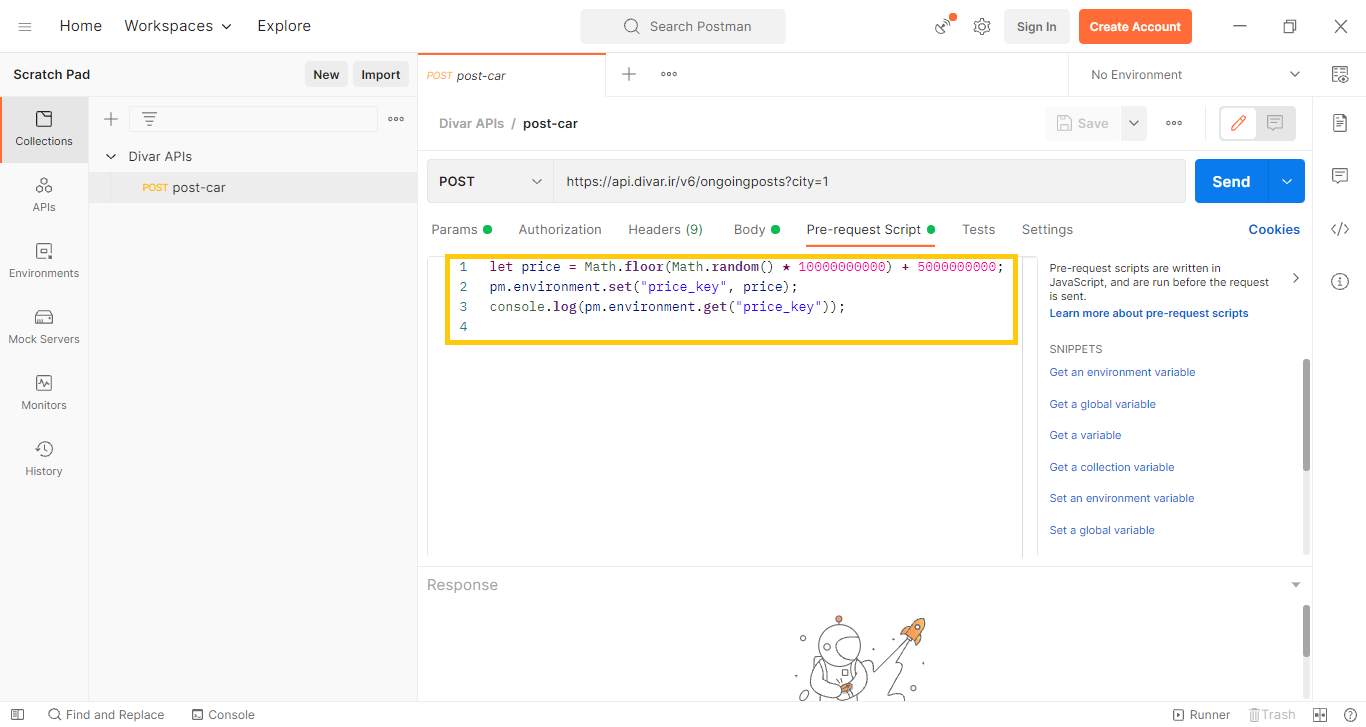Viewport: 1366px width, 727px height.
Task: Click the request URL input field
Action: 869,181
